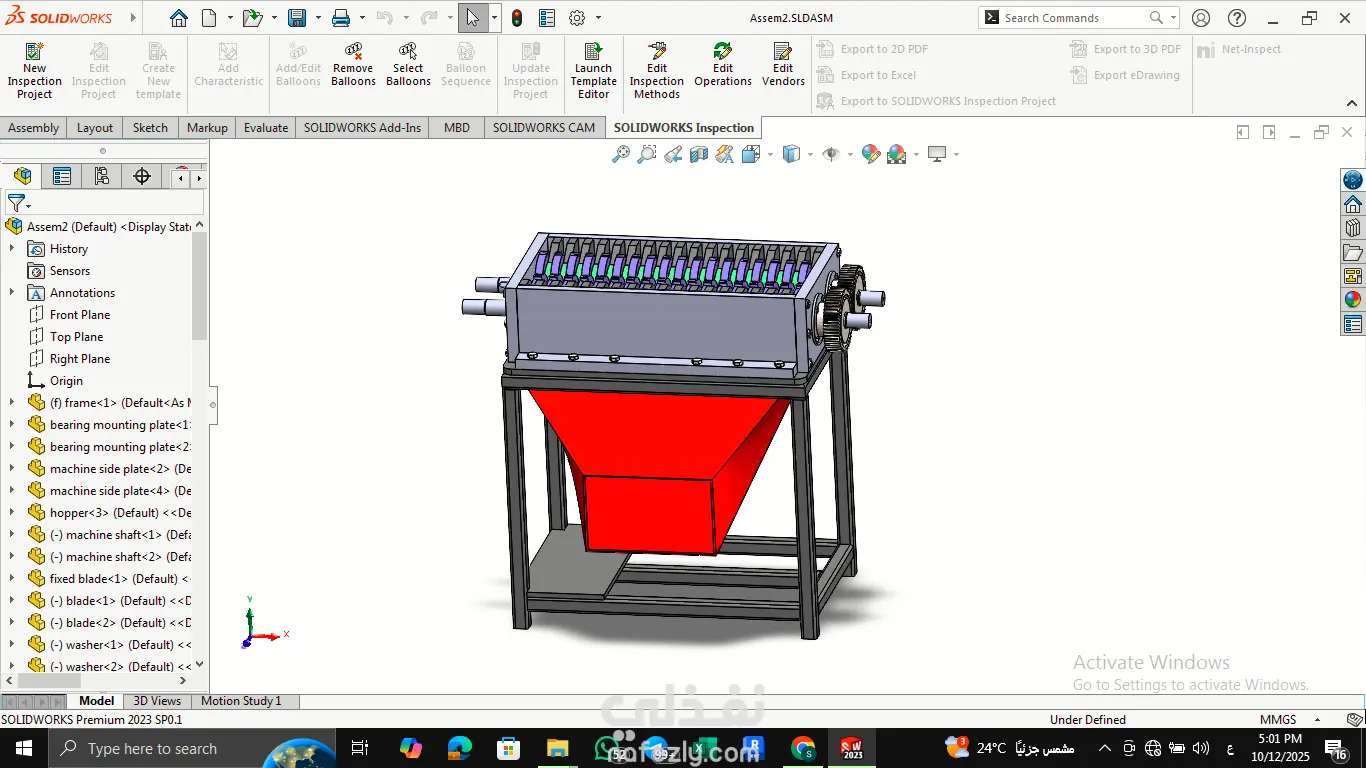Open the Custom Properties task pane icon
The width and height of the screenshot is (1366, 768).
[1353, 324]
